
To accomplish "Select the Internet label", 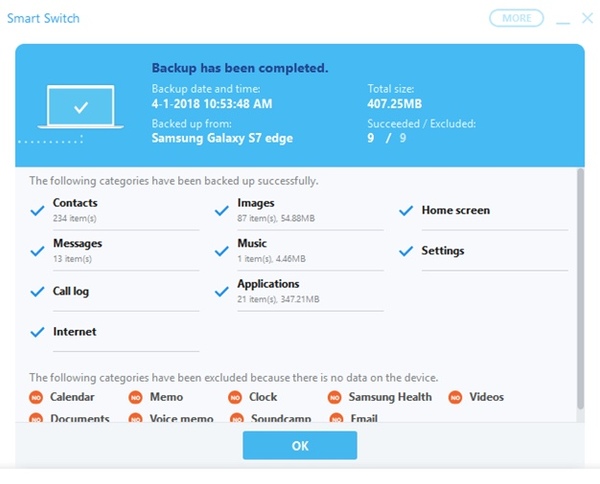I will pos(75,331).
